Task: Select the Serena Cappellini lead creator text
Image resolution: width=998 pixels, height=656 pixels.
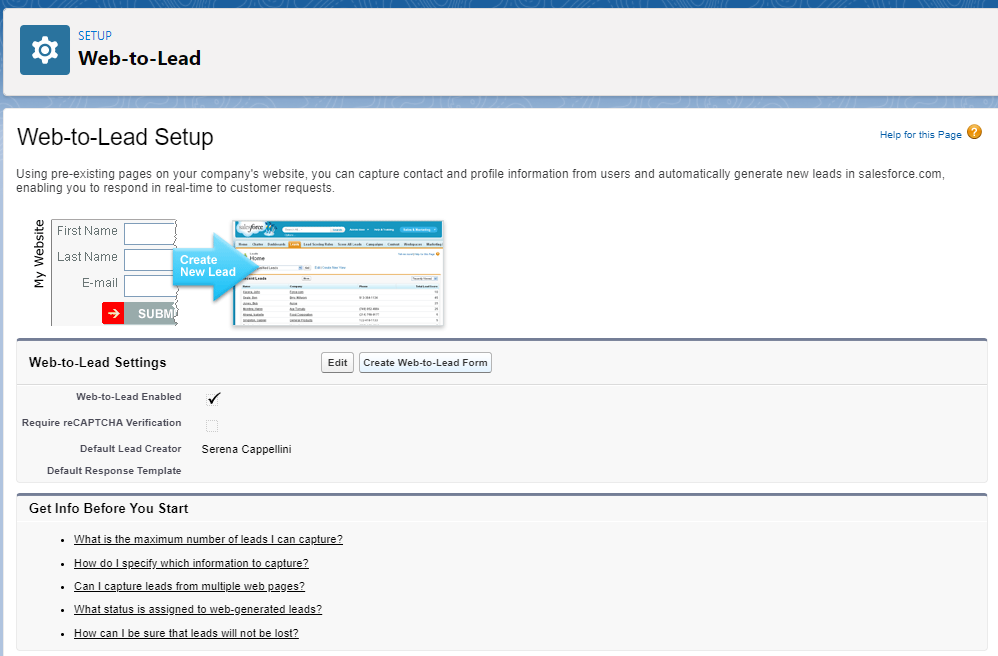Action: [x=246, y=449]
